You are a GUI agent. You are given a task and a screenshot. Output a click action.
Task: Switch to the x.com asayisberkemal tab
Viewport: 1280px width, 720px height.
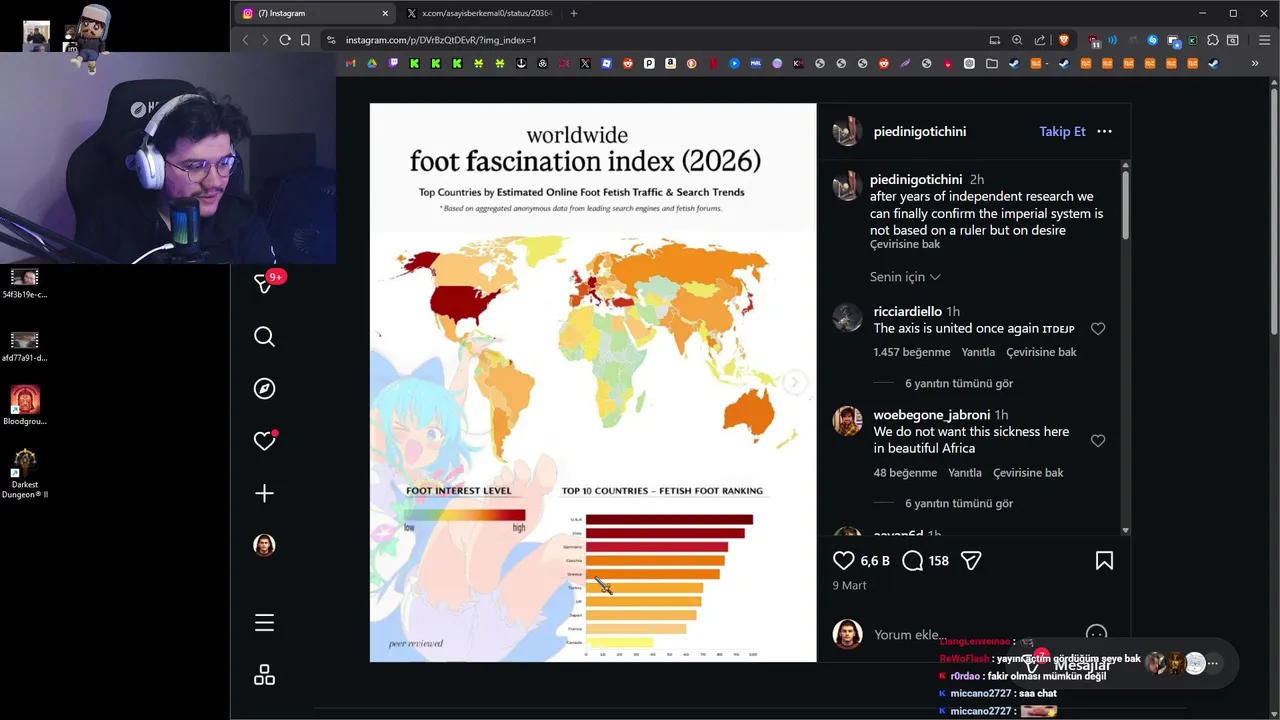(x=481, y=13)
